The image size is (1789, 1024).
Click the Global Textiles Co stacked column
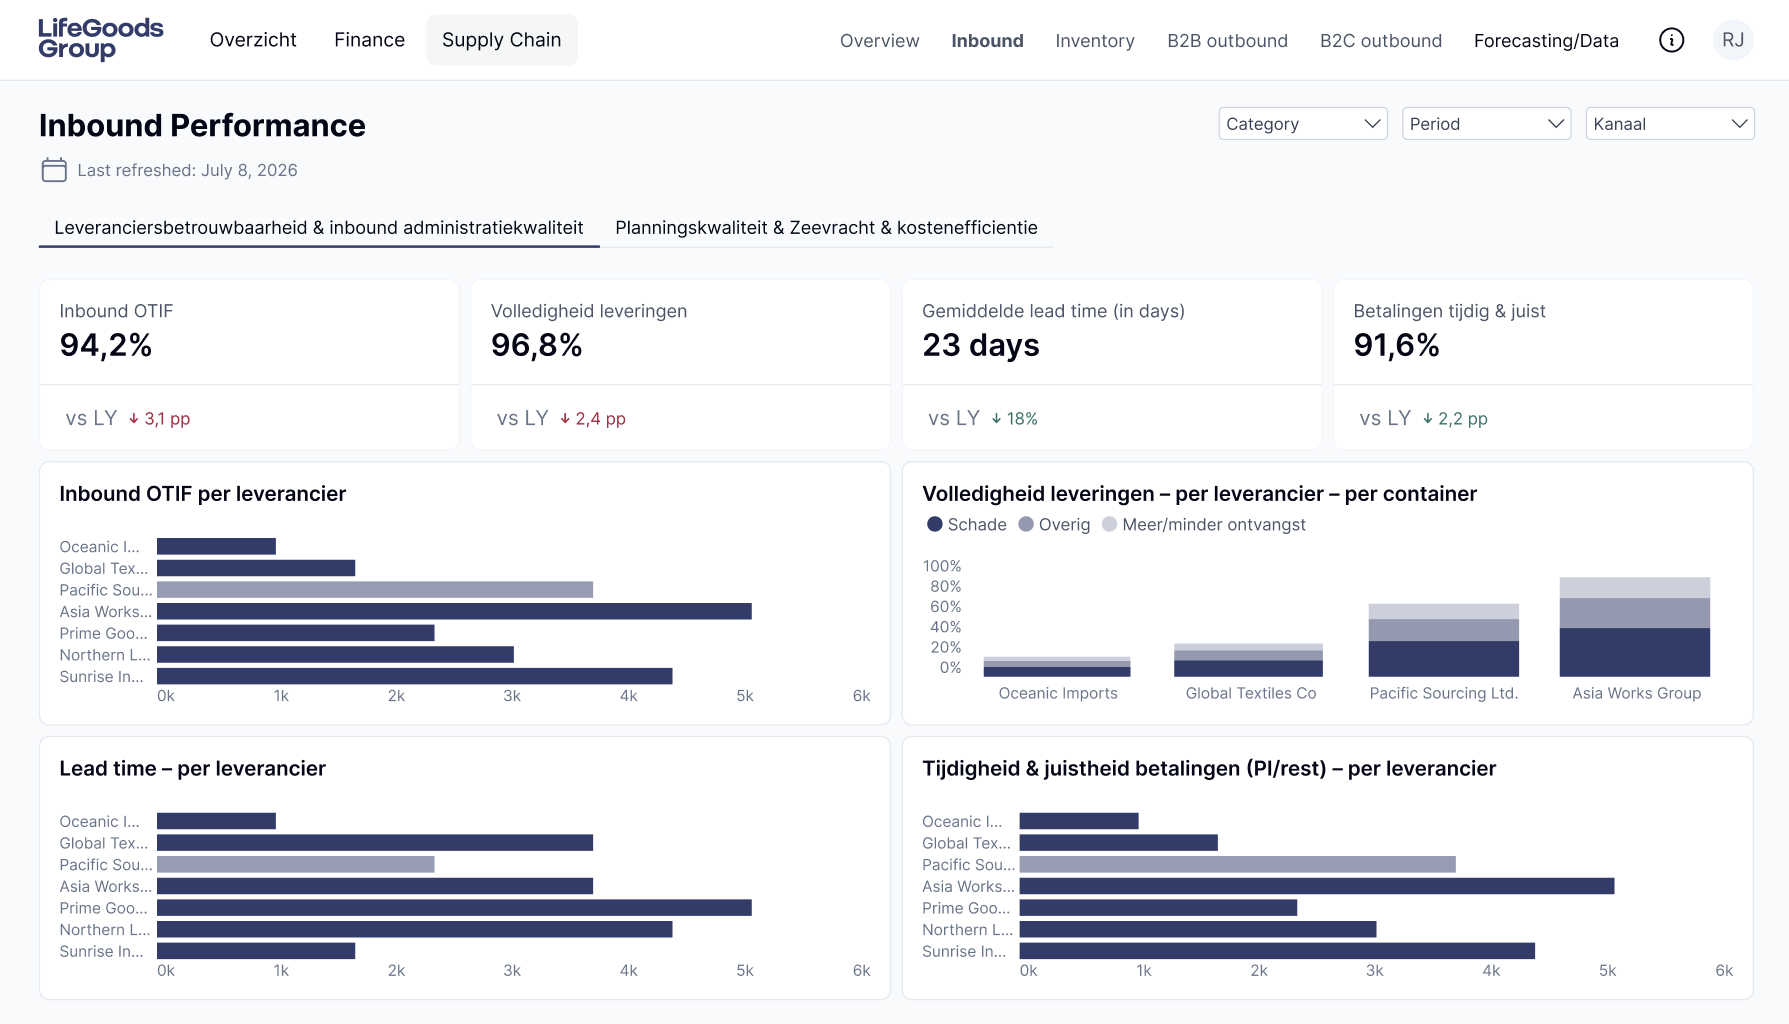point(1248,660)
